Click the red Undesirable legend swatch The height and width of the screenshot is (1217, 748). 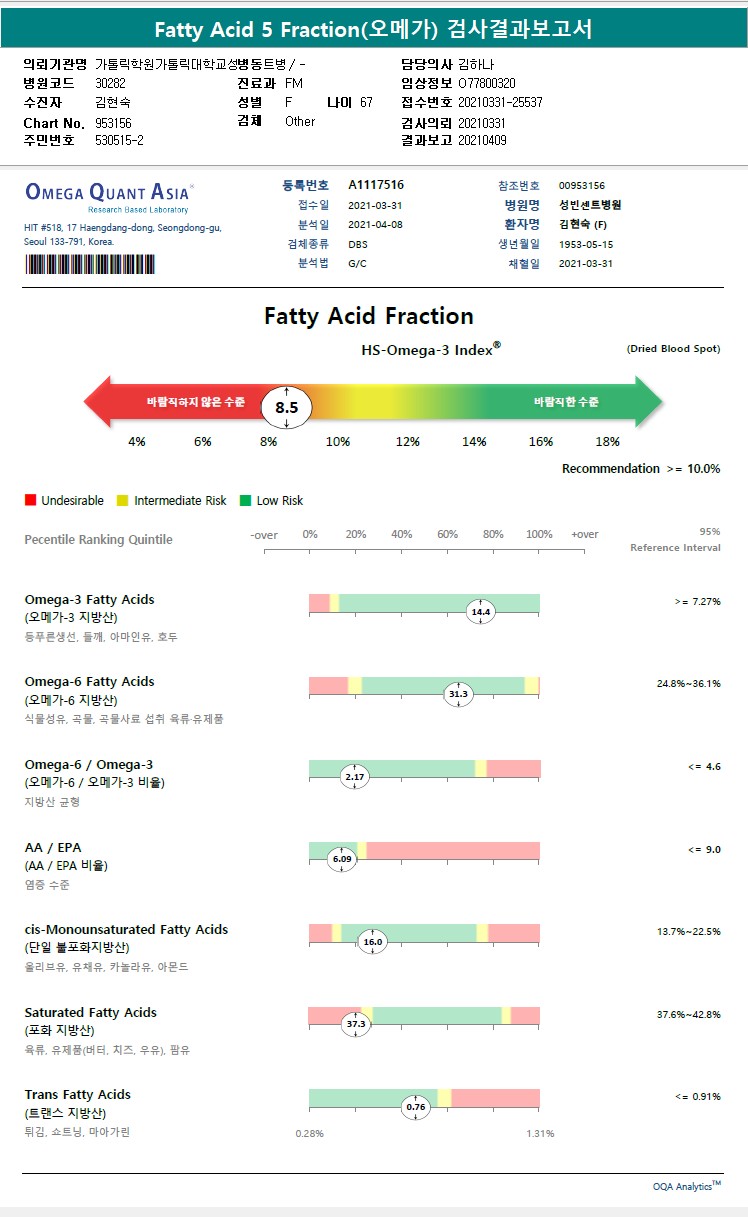pyautogui.click(x=30, y=500)
